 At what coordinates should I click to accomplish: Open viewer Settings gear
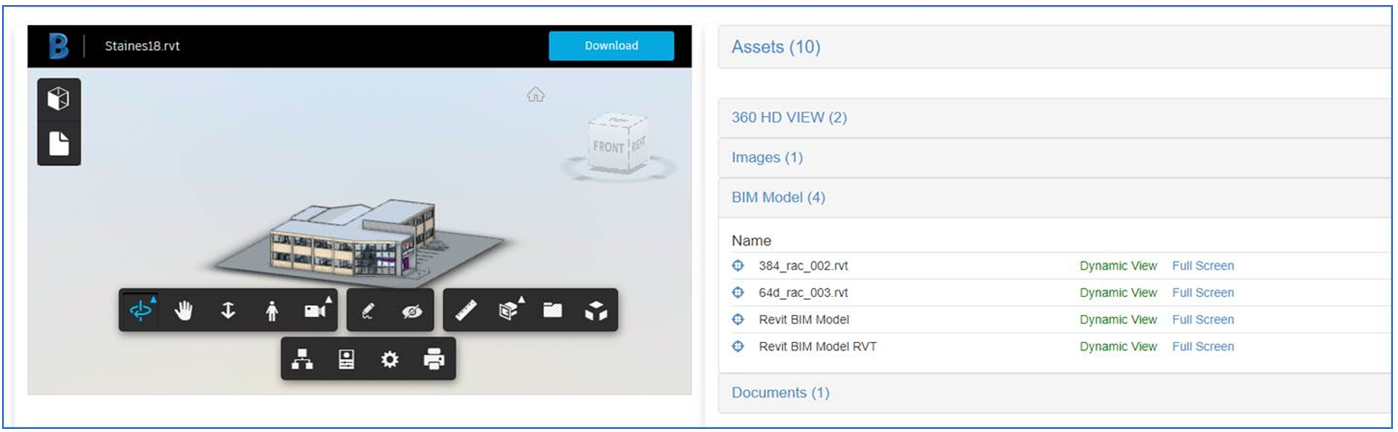tap(390, 359)
